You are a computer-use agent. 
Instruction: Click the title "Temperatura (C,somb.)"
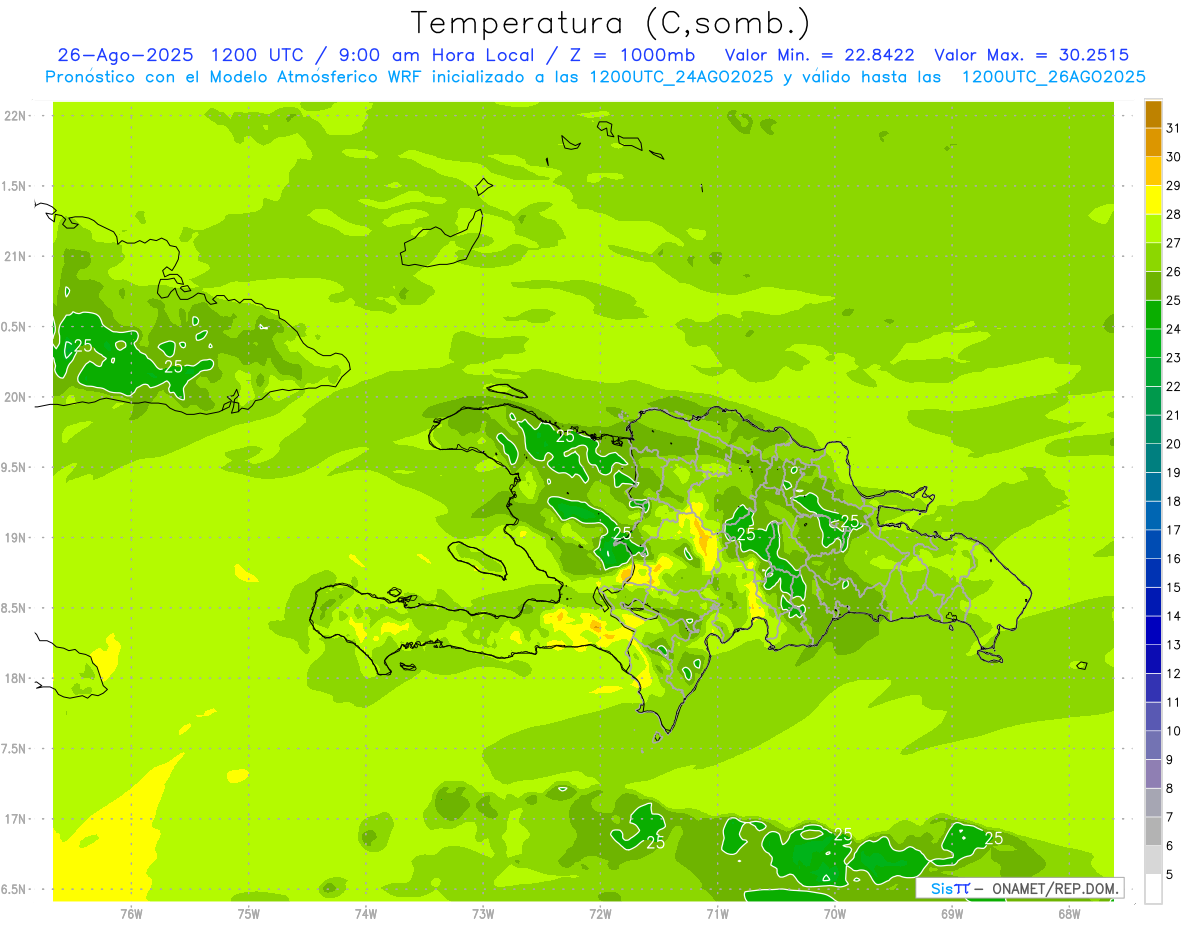611,24
